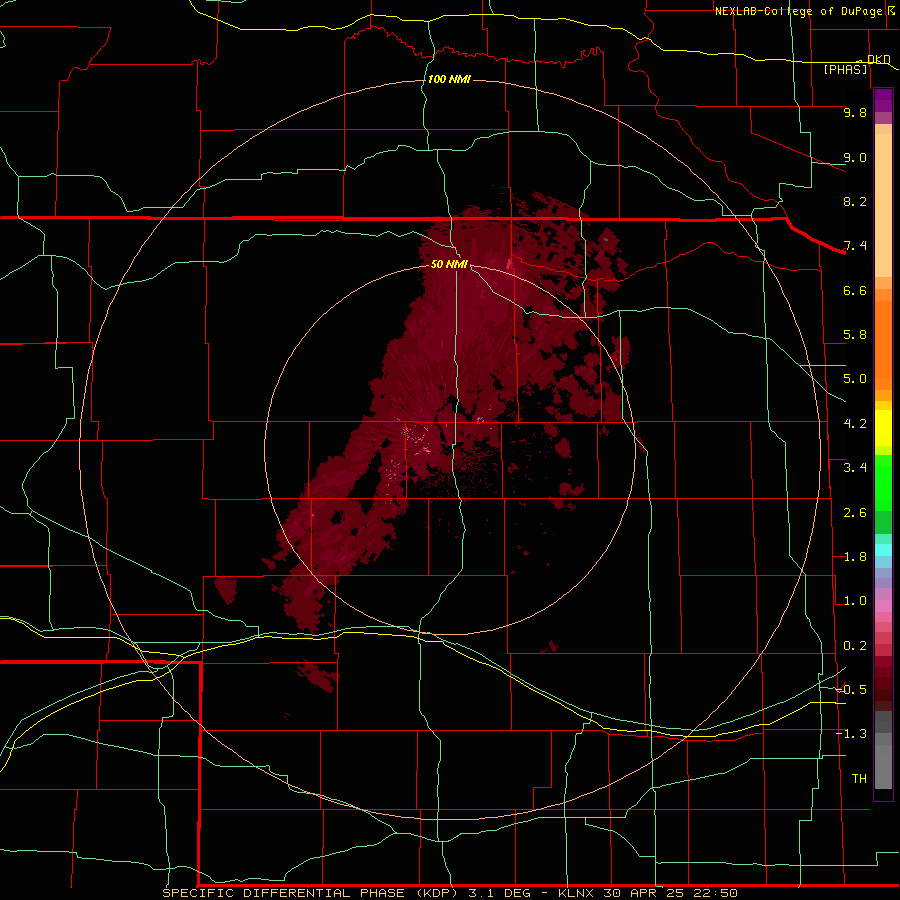
Task: Click the [PHAS] label above color bar
Action: pyautogui.click(x=845, y=69)
